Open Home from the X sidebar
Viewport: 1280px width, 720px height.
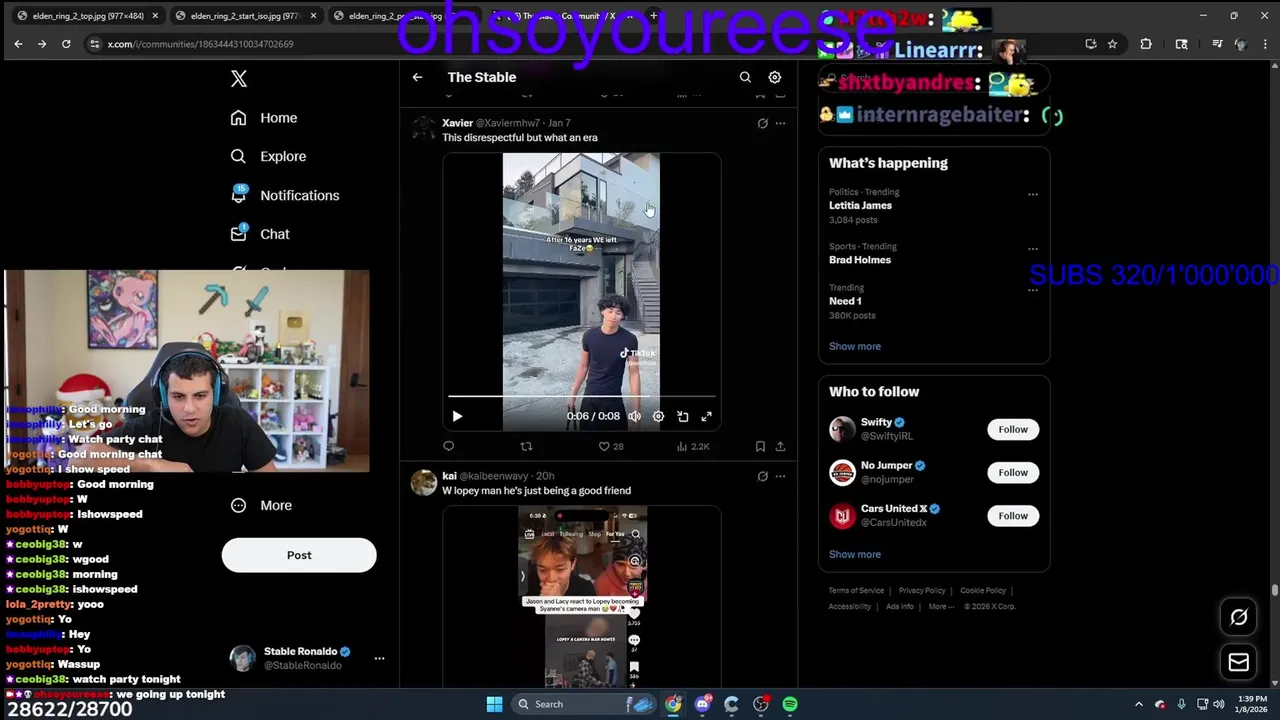(264, 118)
